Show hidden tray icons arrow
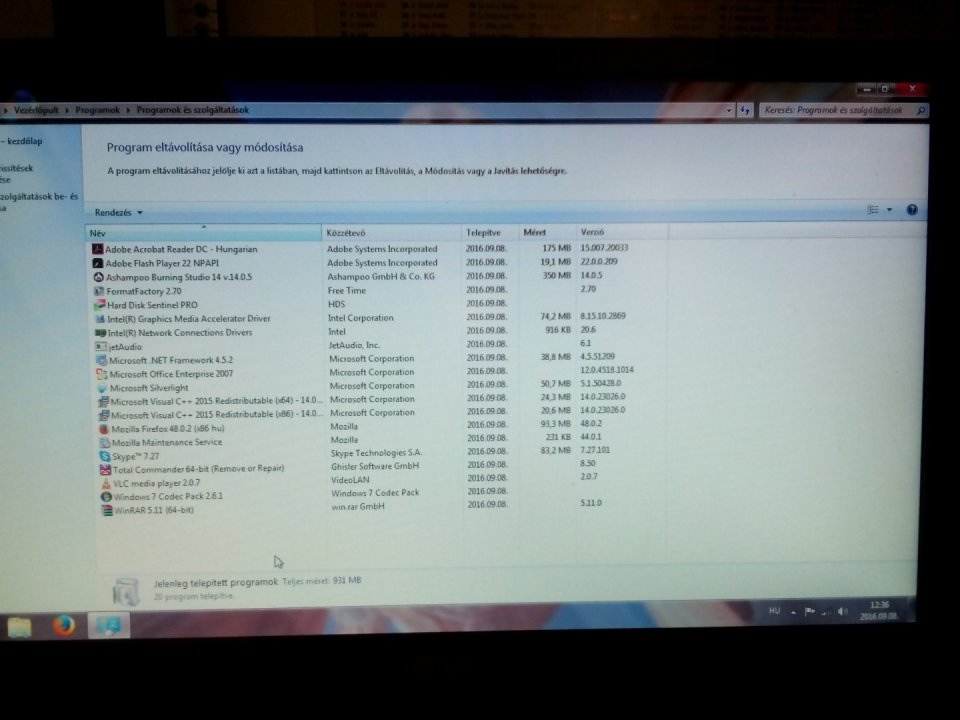The width and height of the screenshot is (960, 720). pos(793,612)
